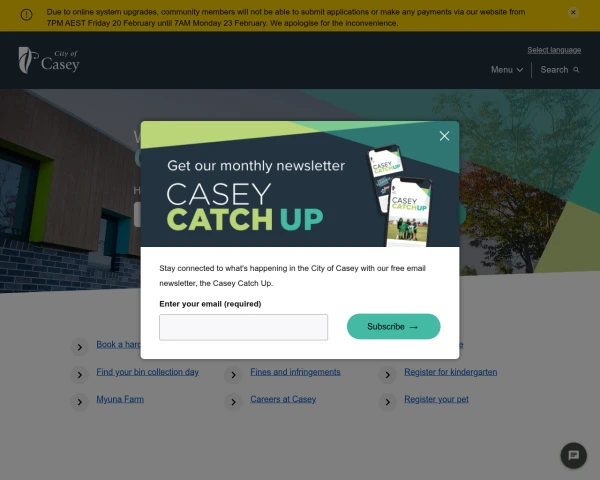Image resolution: width=600 pixels, height=480 pixels.
Task: Click arrow icon beside Fines and infringements
Action: coord(233,375)
